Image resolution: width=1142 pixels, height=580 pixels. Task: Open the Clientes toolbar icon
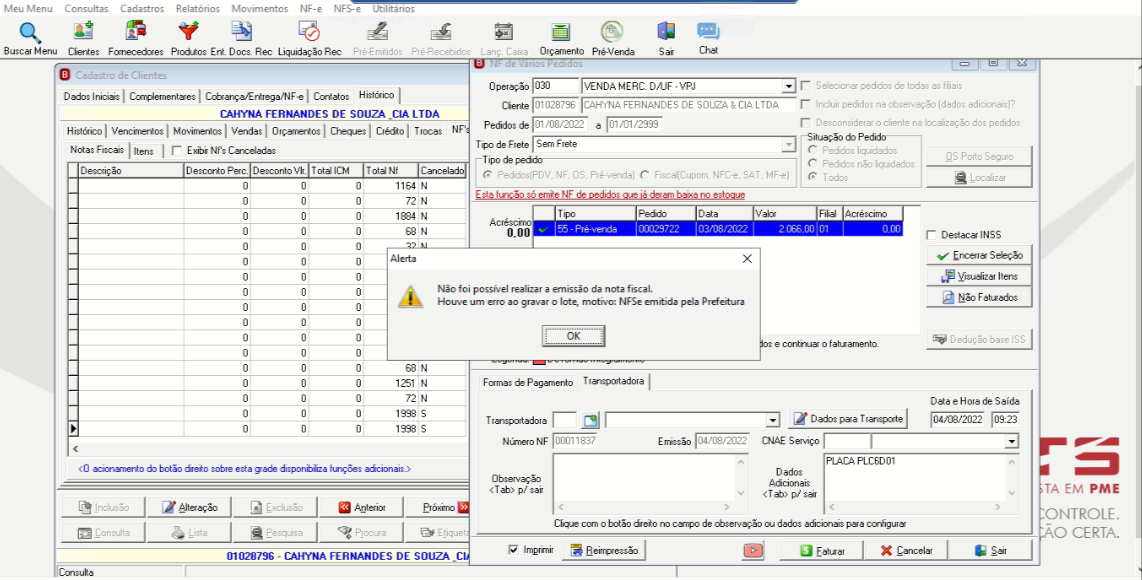83,32
